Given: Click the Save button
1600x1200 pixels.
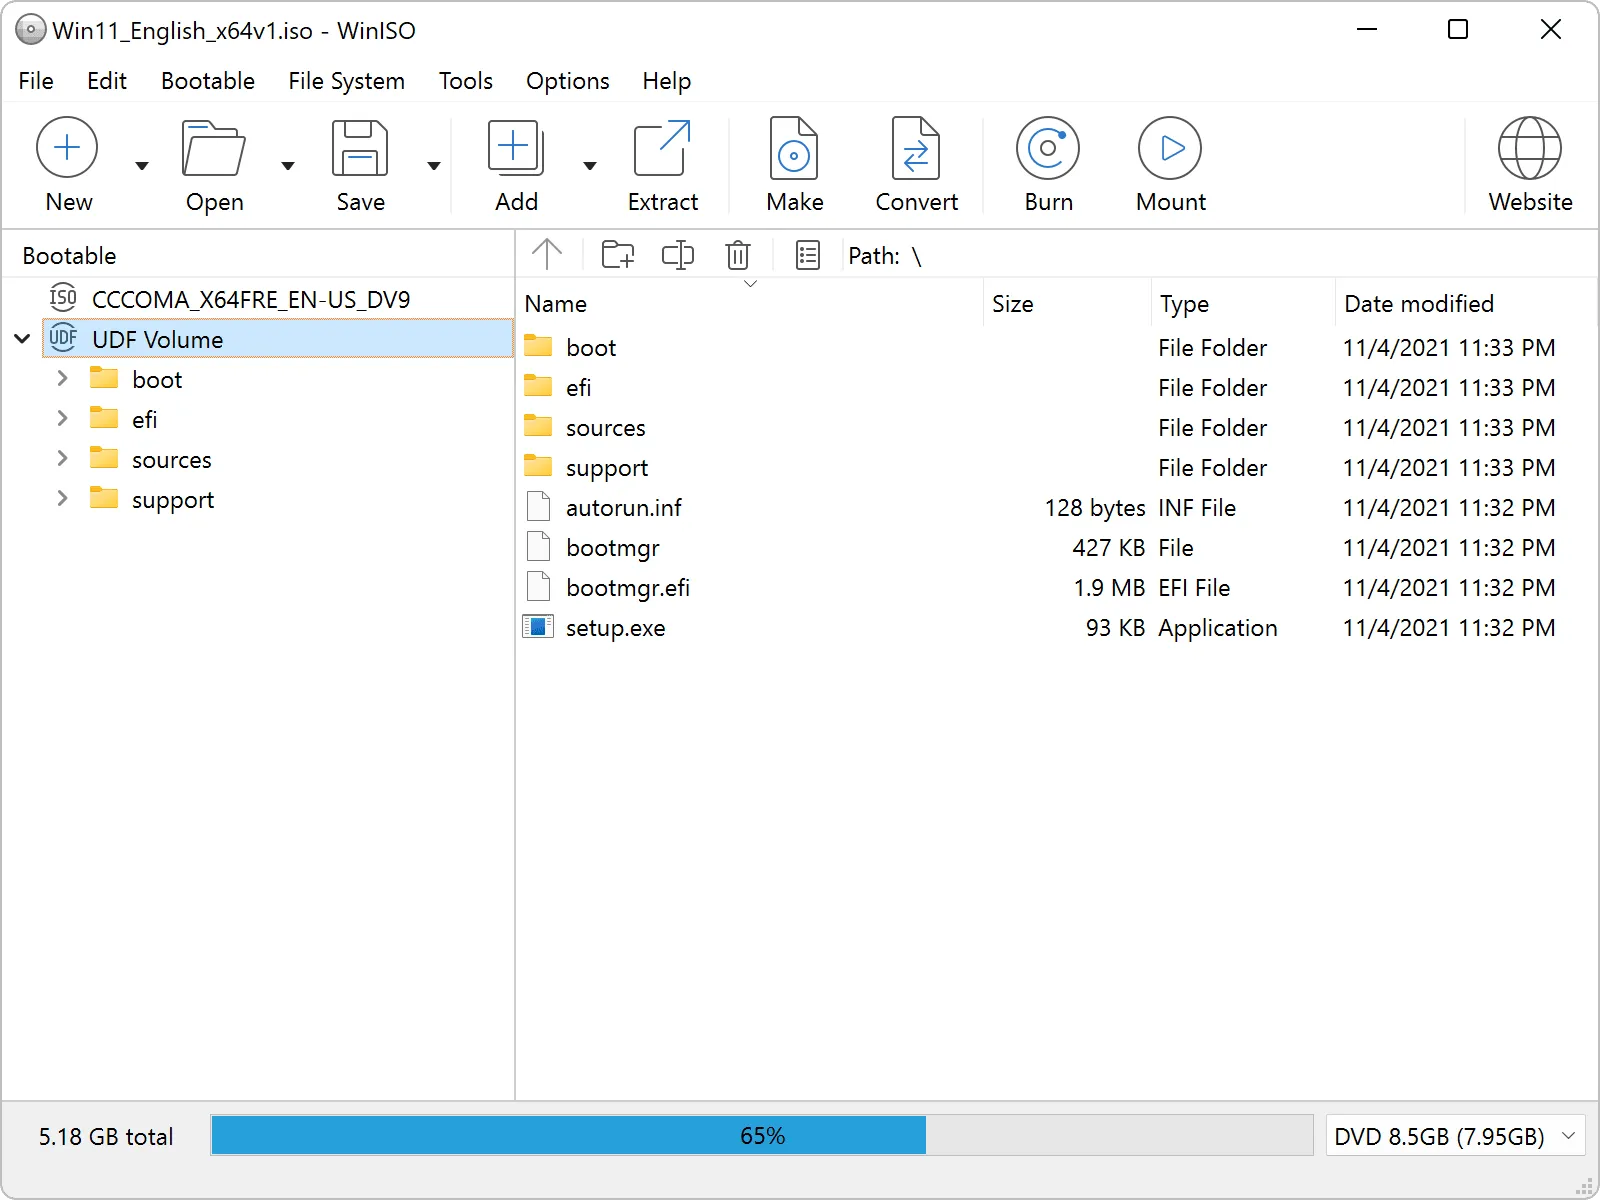Looking at the screenshot, I should (359, 163).
